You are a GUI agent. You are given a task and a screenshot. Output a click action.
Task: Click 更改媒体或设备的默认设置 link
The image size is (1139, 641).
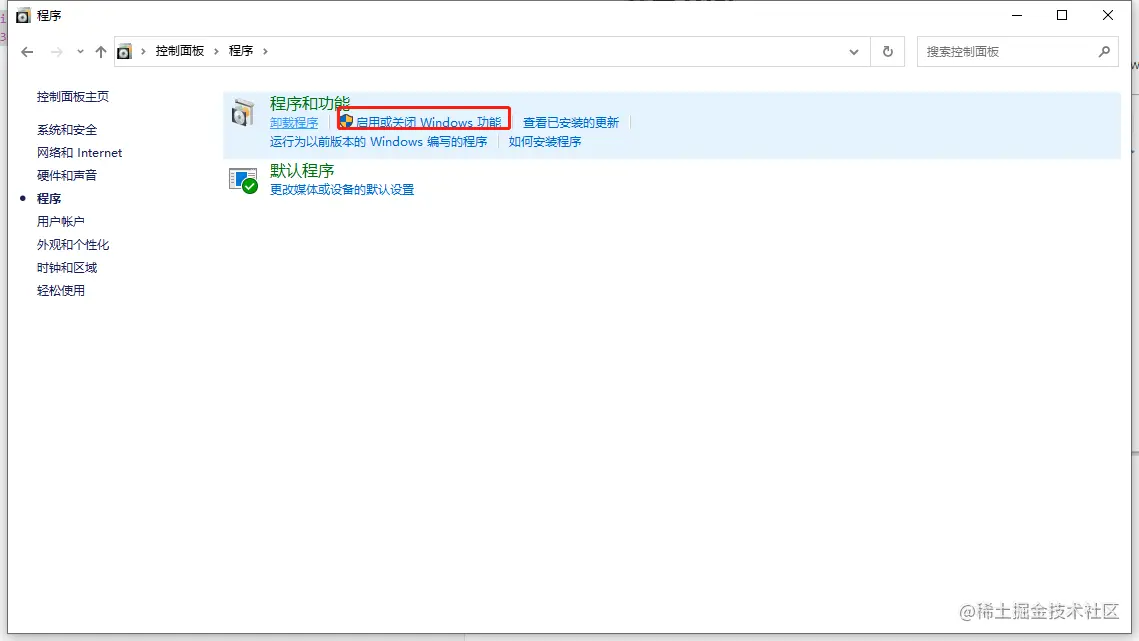[x=341, y=190]
